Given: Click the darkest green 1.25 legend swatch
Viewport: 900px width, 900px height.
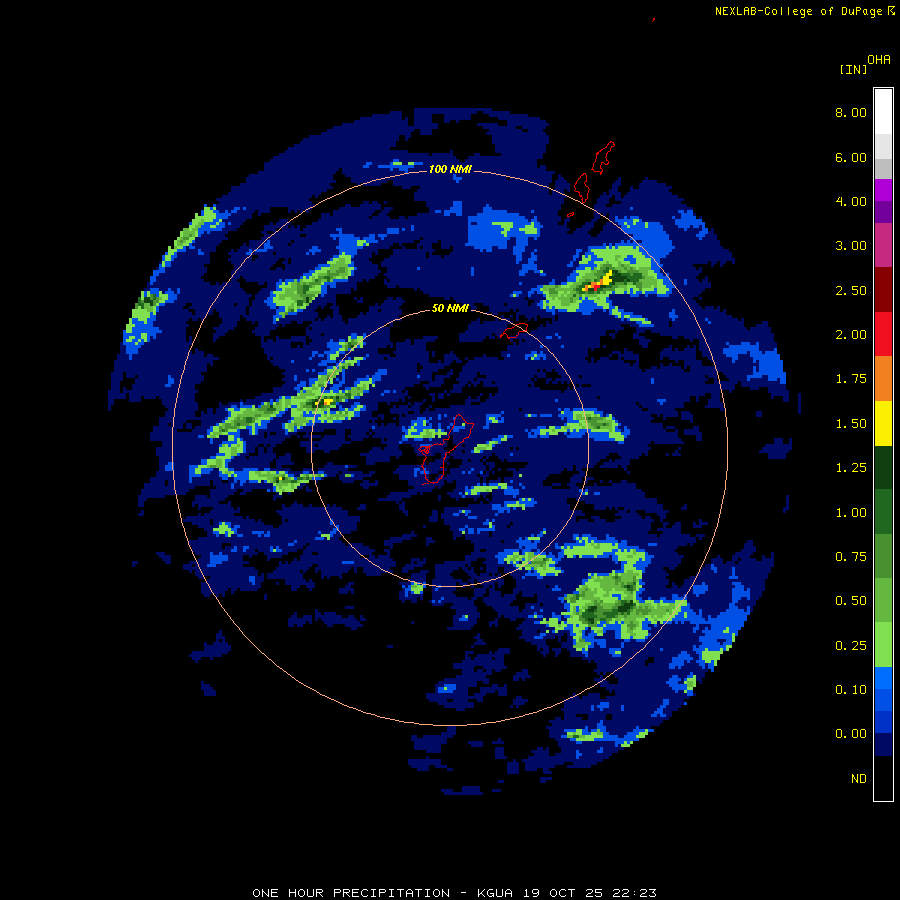Looking at the screenshot, I should (883, 468).
